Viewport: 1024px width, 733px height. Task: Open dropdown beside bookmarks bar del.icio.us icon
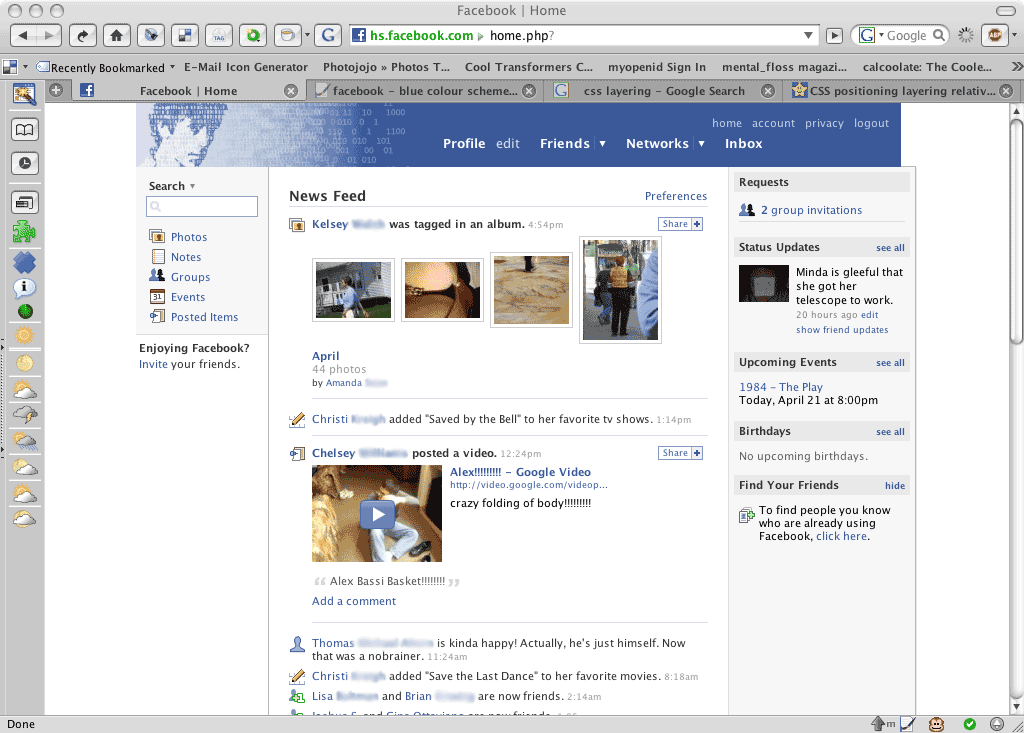point(25,67)
